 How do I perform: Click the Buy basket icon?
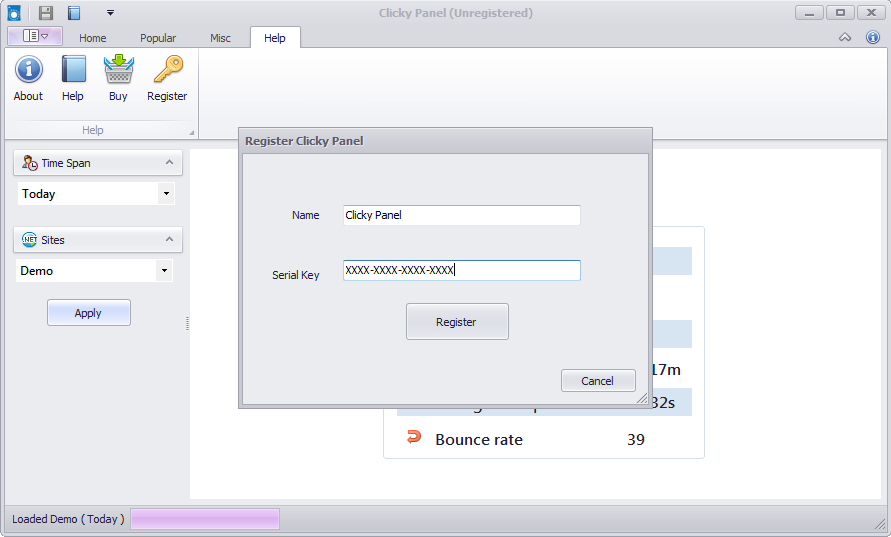coord(118,69)
